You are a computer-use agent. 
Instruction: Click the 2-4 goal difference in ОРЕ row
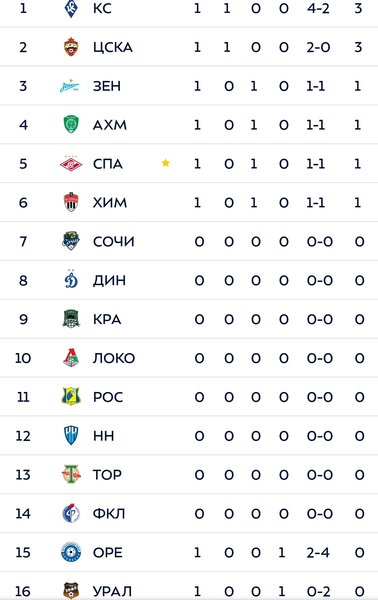pos(318,553)
